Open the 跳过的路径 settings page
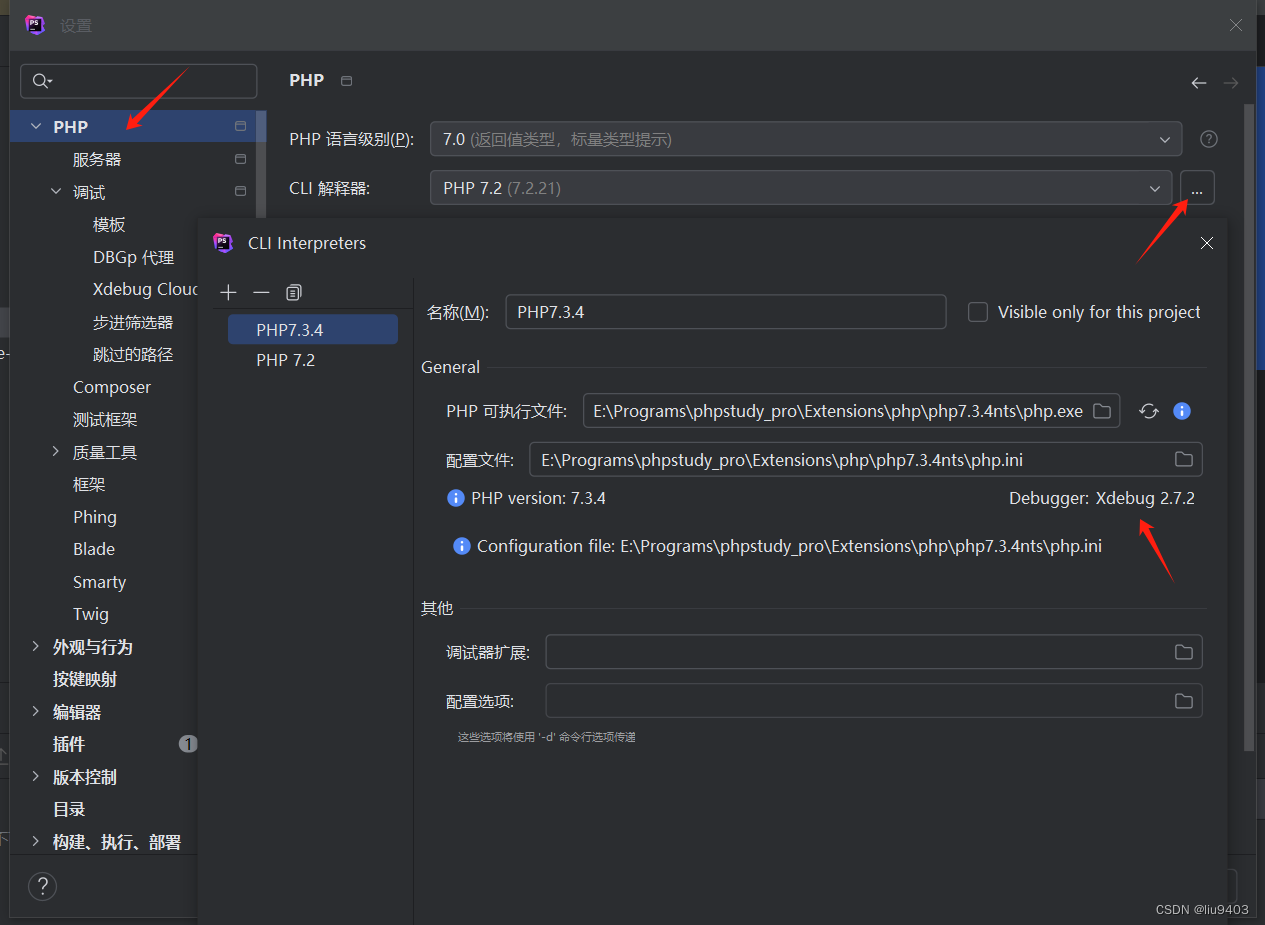Viewport: 1265px width, 925px height. (133, 354)
